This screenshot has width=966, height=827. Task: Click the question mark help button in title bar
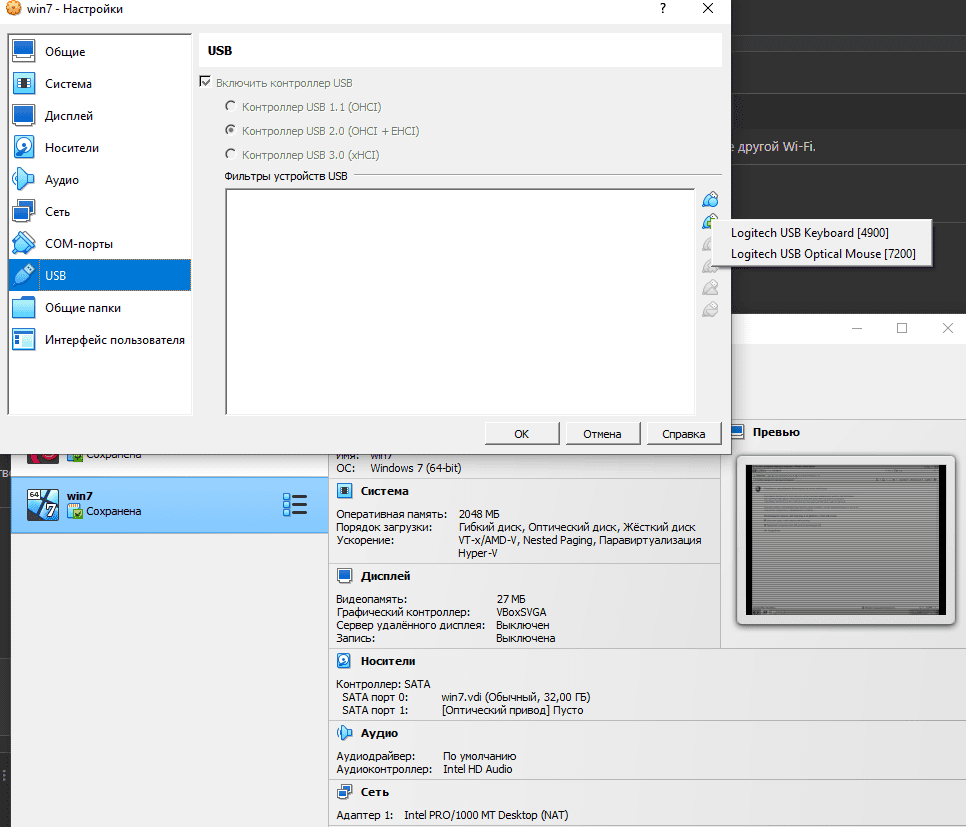pyautogui.click(x=662, y=9)
